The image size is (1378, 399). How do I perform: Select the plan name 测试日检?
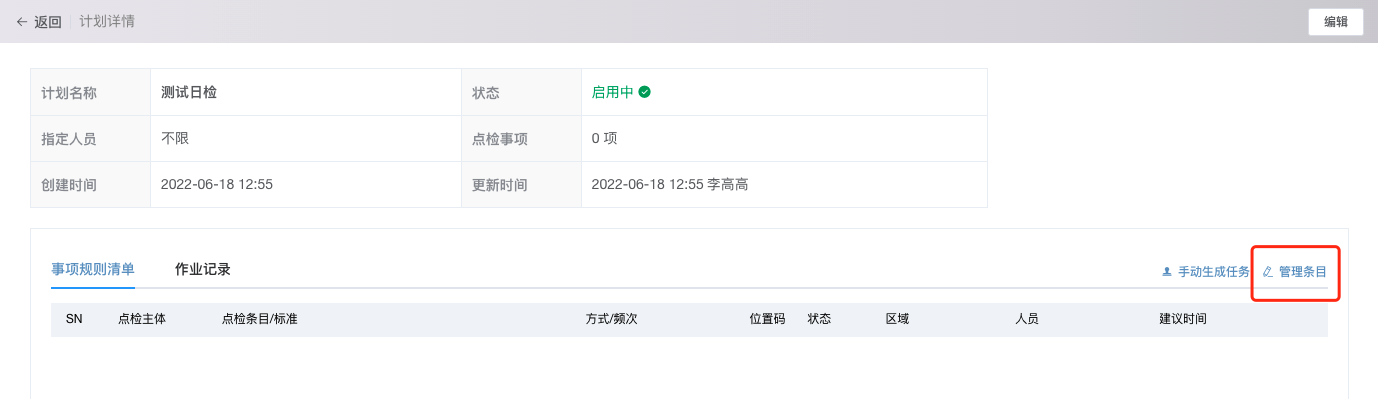[x=189, y=92]
